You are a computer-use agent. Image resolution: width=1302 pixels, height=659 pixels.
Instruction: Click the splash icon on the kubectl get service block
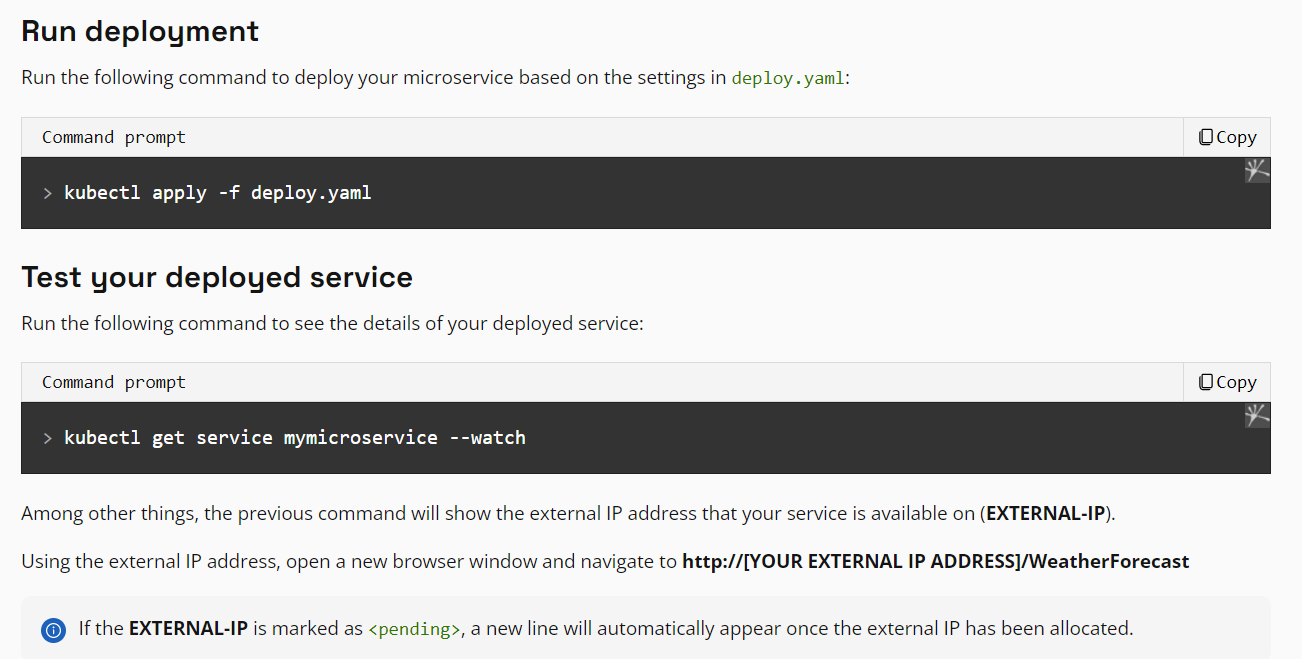click(1257, 415)
